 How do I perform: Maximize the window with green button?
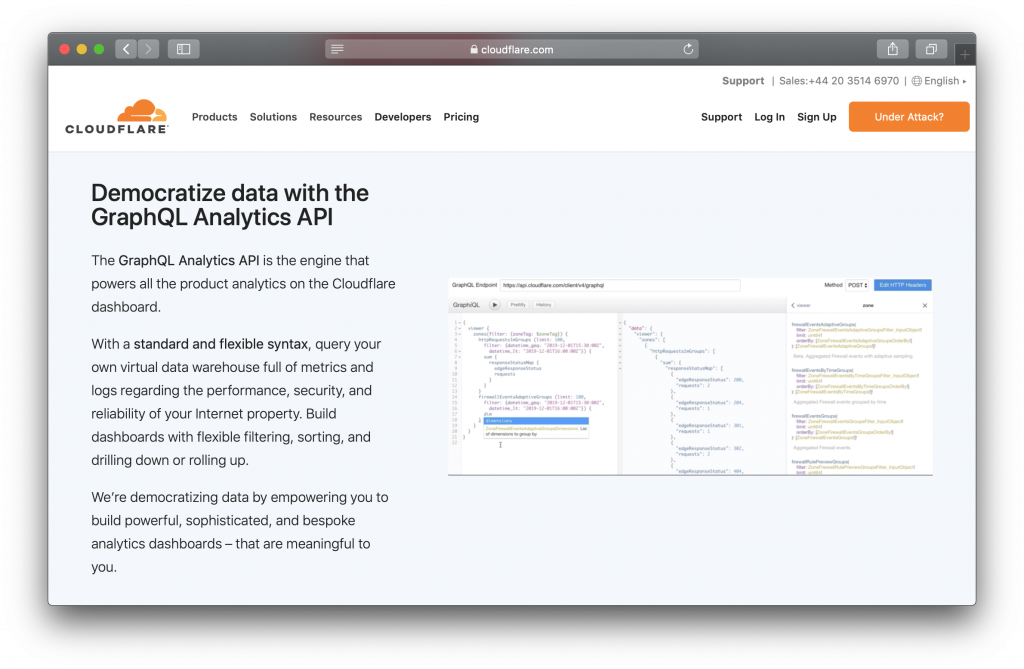[99, 49]
